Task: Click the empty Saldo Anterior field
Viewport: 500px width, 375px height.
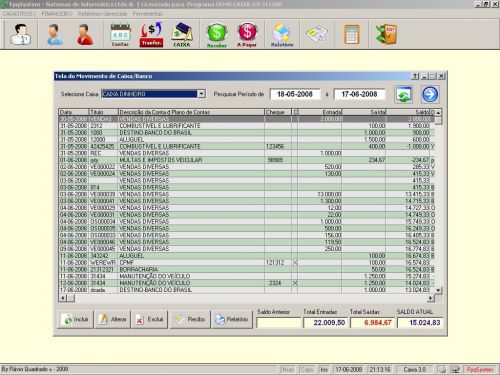Action: pos(279,323)
